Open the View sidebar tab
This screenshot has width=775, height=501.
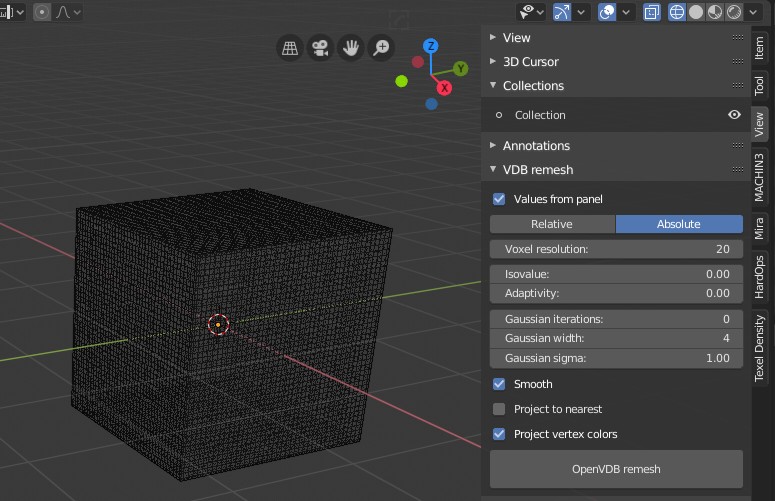[x=760, y=125]
